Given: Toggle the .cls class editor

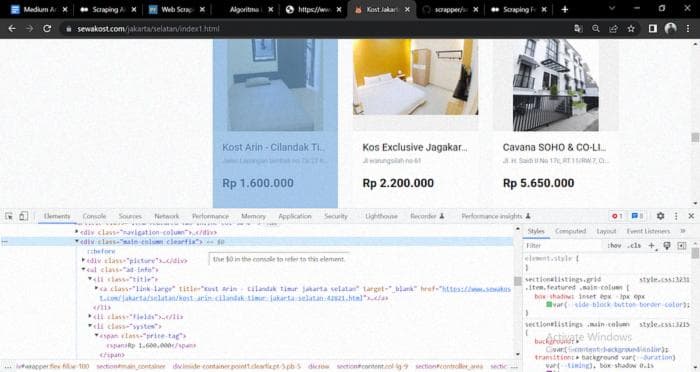Looking at the screenshot, I should 634,246.
